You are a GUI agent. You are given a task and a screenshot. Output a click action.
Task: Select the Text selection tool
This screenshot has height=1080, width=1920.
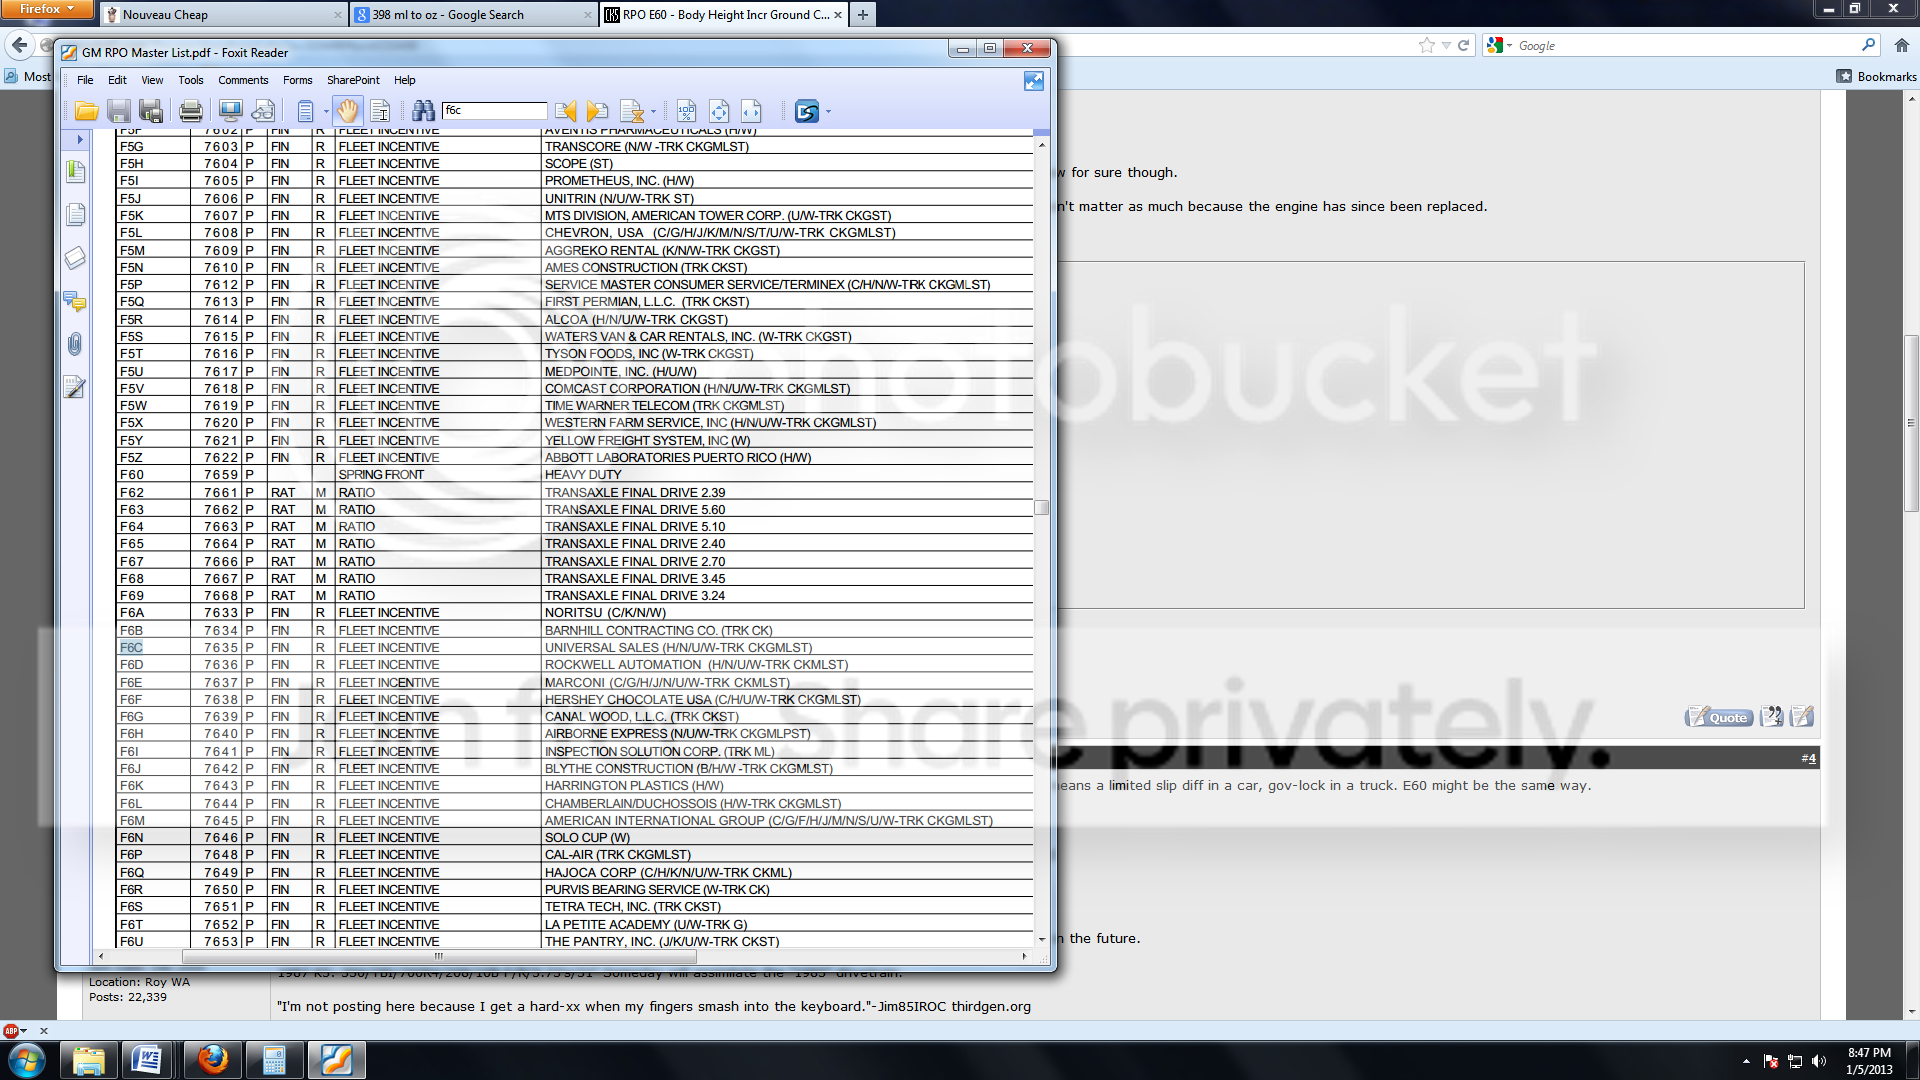[x=380, y=111]
